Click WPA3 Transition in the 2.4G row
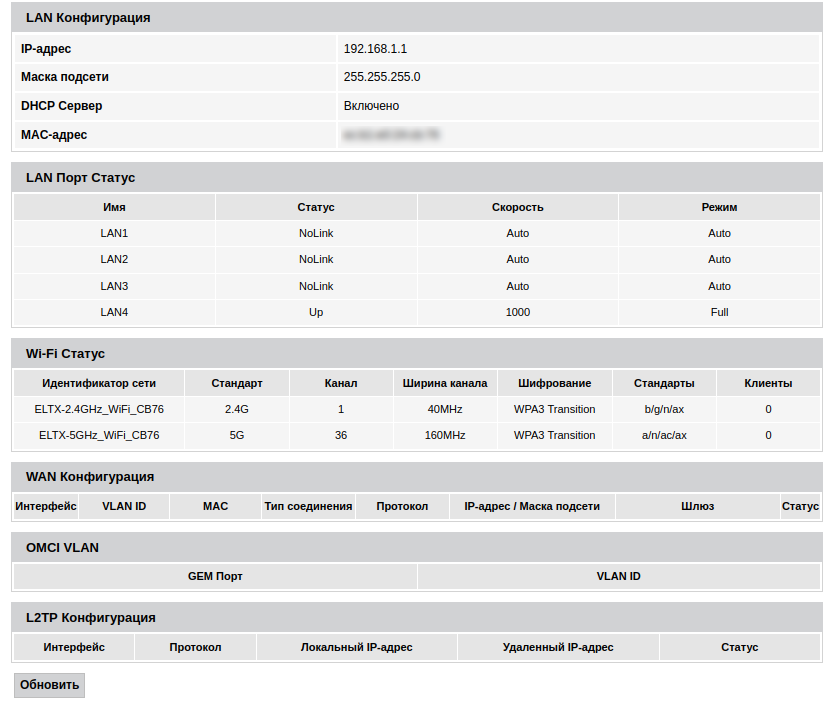This screenshot has height=705, width=828. click(554, 409)
